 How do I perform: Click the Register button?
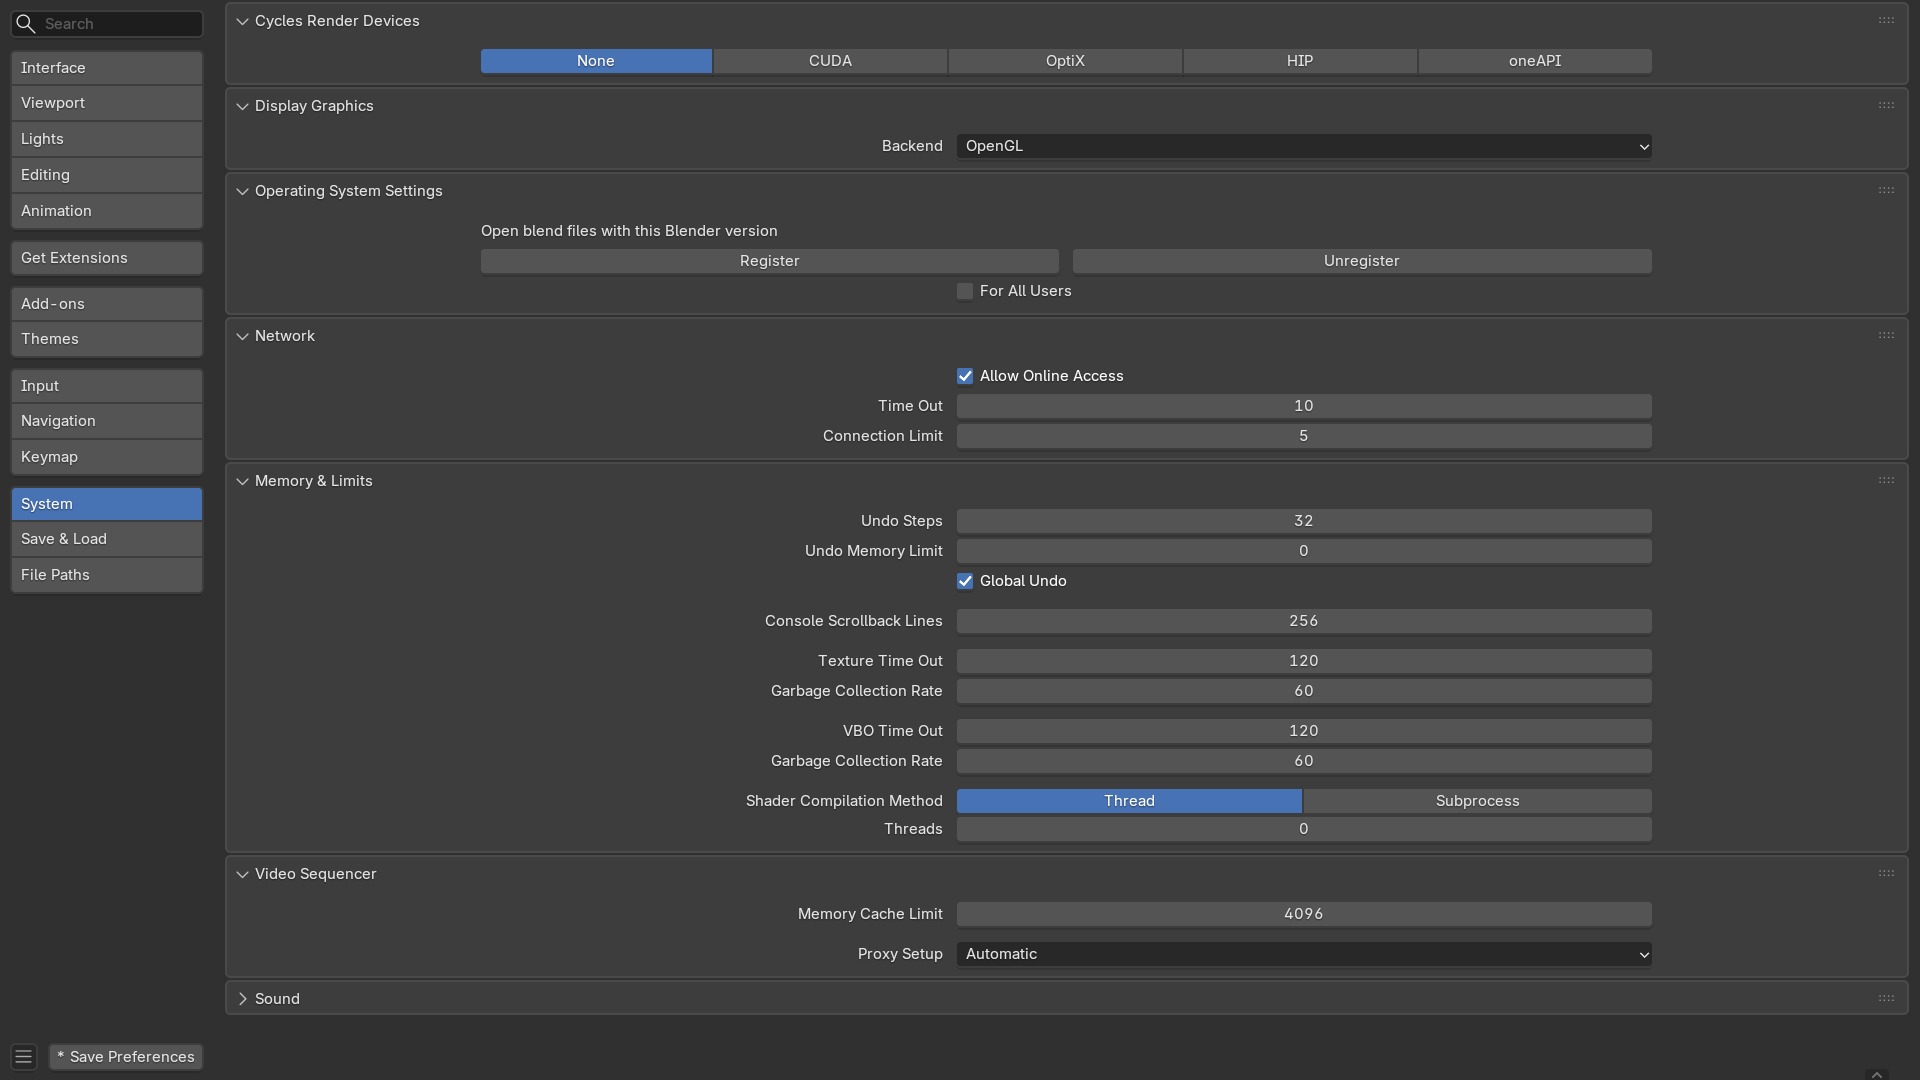[x=769, y=261]
